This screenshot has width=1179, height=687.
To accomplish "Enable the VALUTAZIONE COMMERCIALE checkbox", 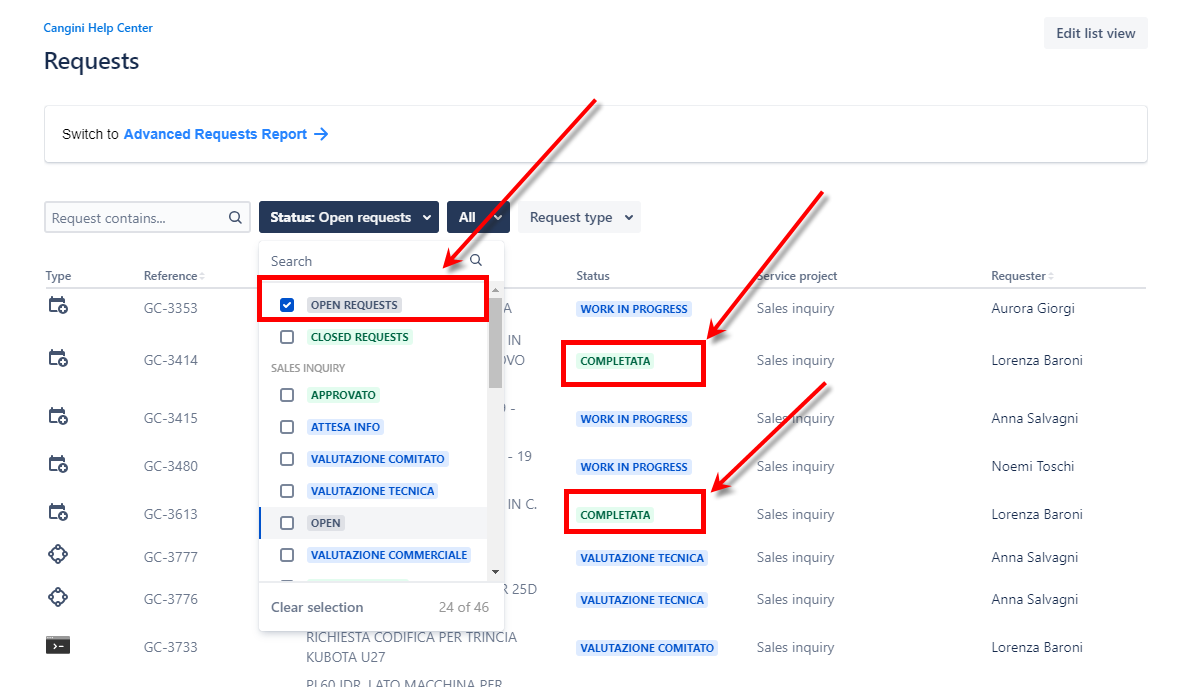I will (x=287, y=555).
